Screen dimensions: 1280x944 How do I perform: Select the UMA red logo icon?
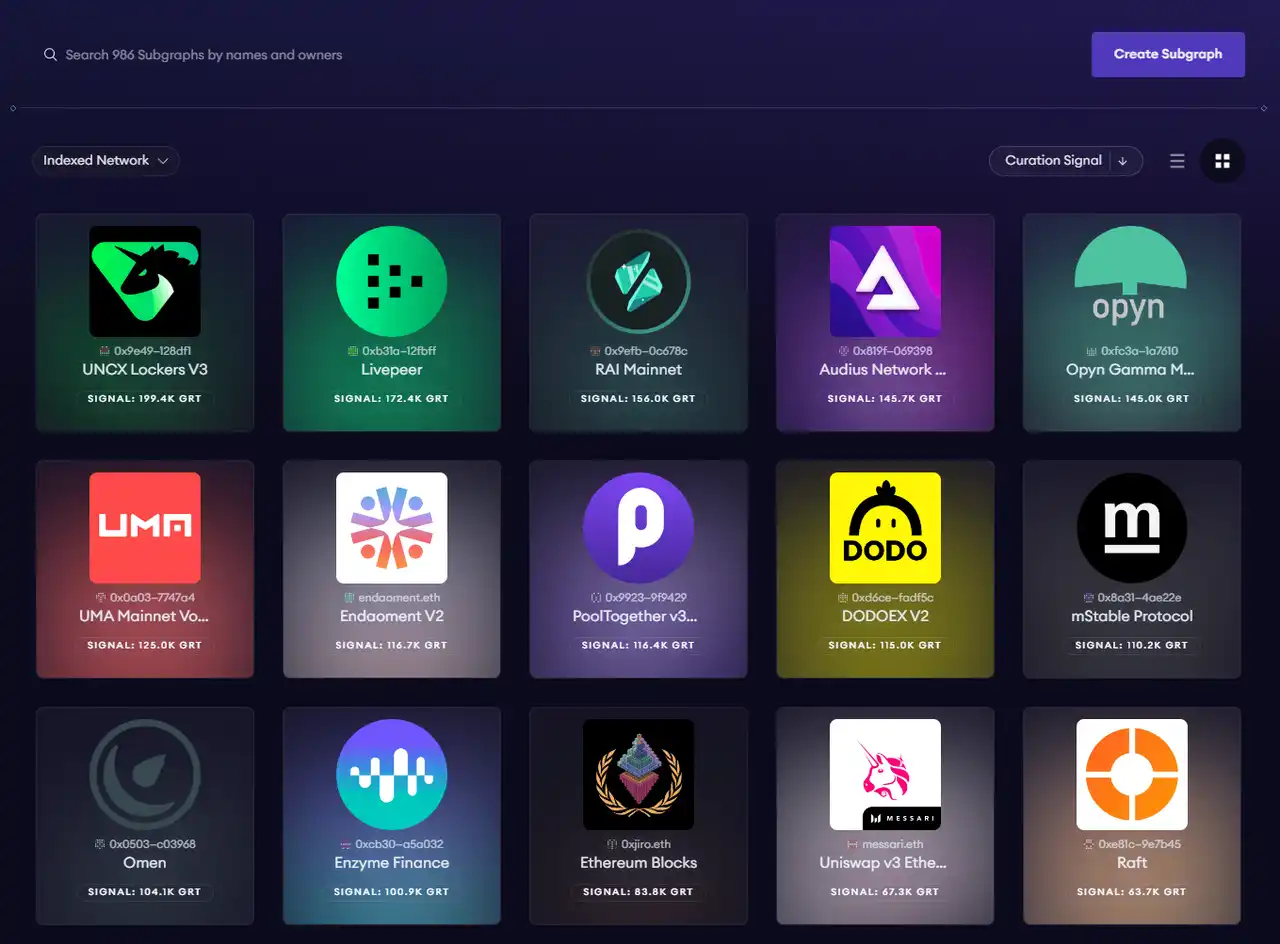click(x=145, y=528)
